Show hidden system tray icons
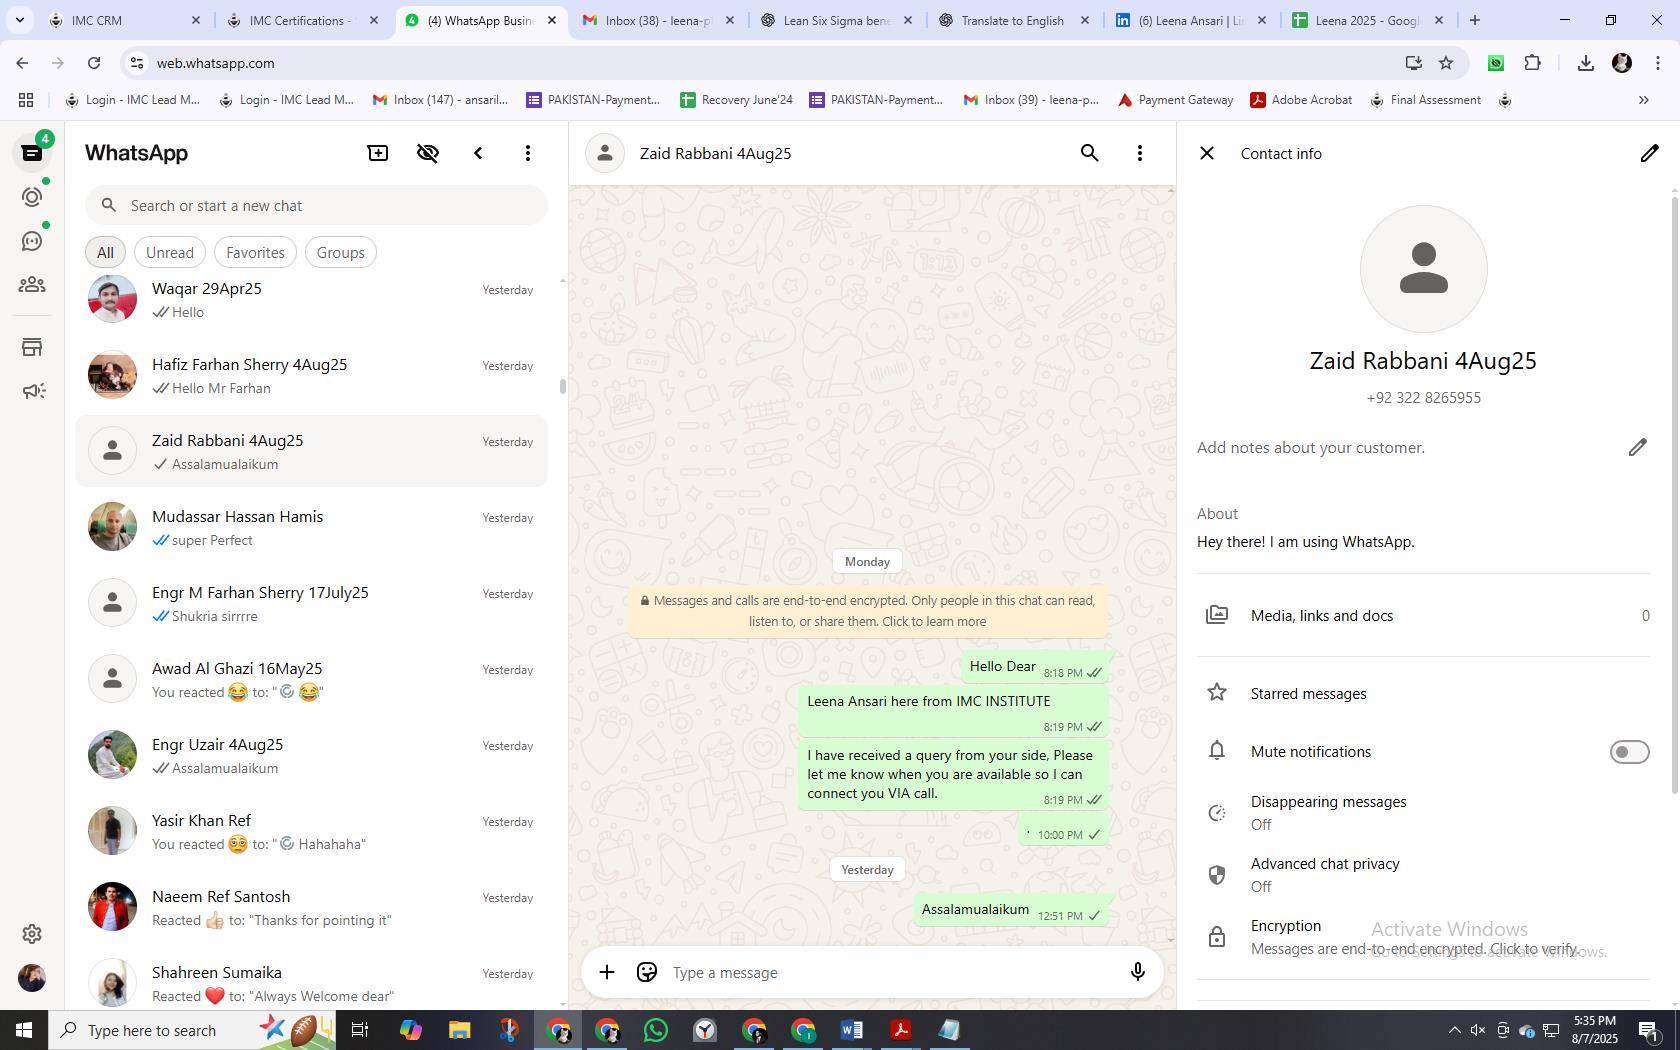This screenshot has height=1050, width=1680. (1454, 1030)
